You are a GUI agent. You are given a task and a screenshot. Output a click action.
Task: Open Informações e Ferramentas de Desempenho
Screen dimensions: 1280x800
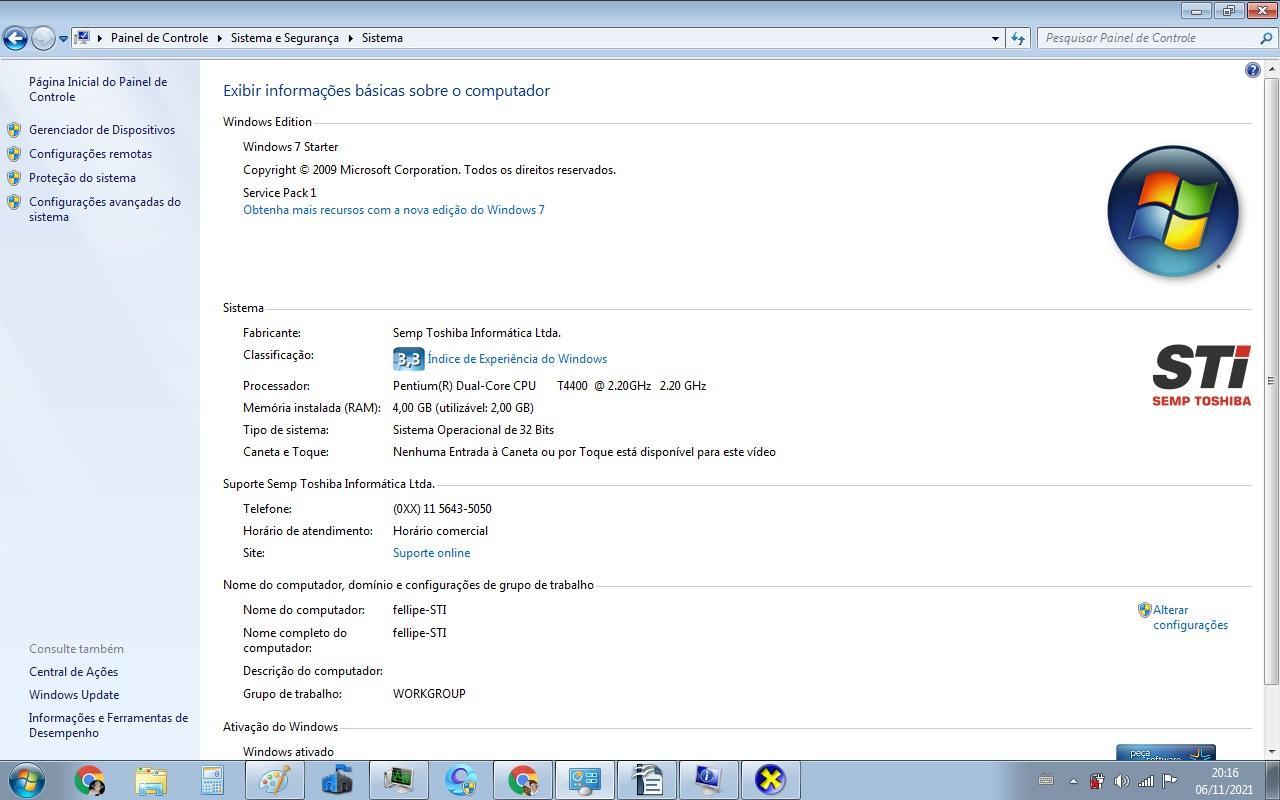tap(108, 725)
